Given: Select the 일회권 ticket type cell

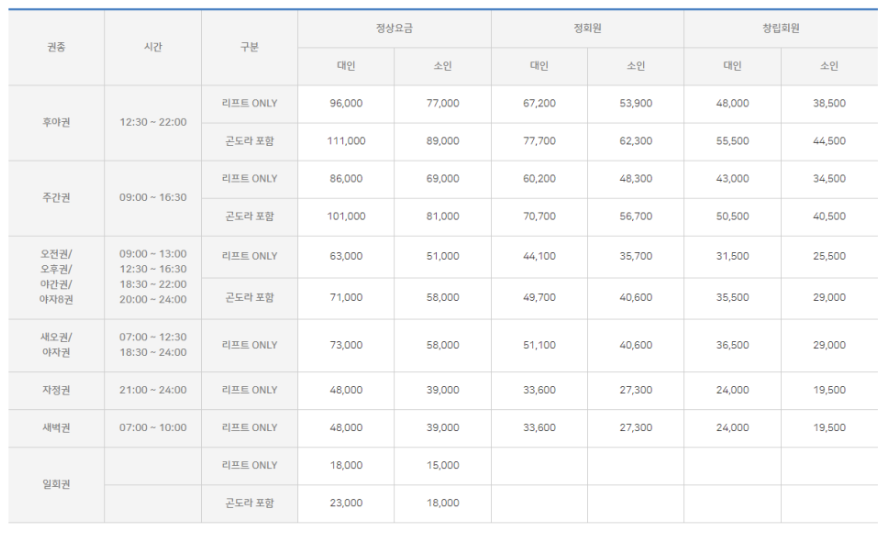Looking at the screenshot, I should (56, 485).
